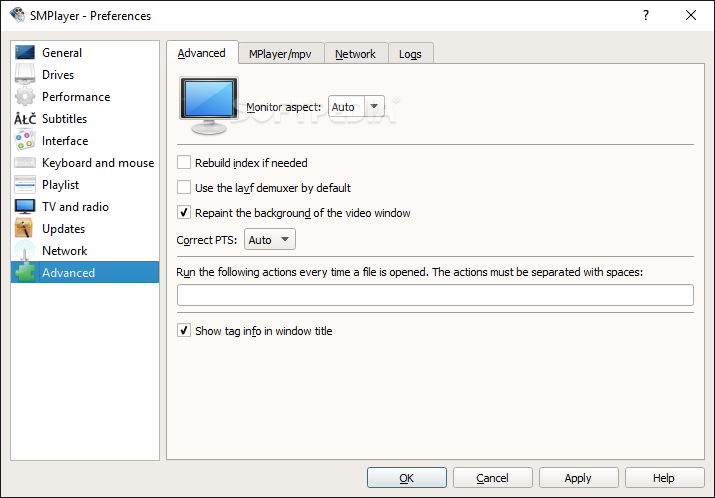Switch to the Network tab

tap(356, 54)
